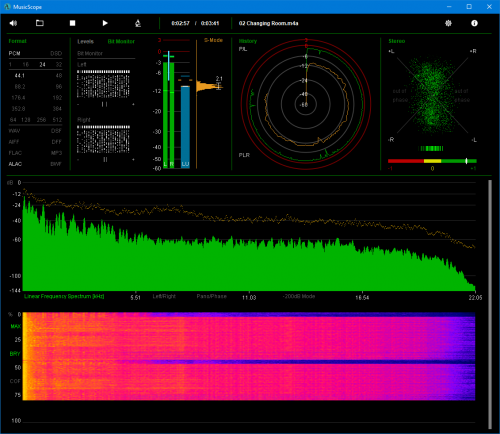Toggle the BRY spectrogram color option

click(x=15, y=354)
